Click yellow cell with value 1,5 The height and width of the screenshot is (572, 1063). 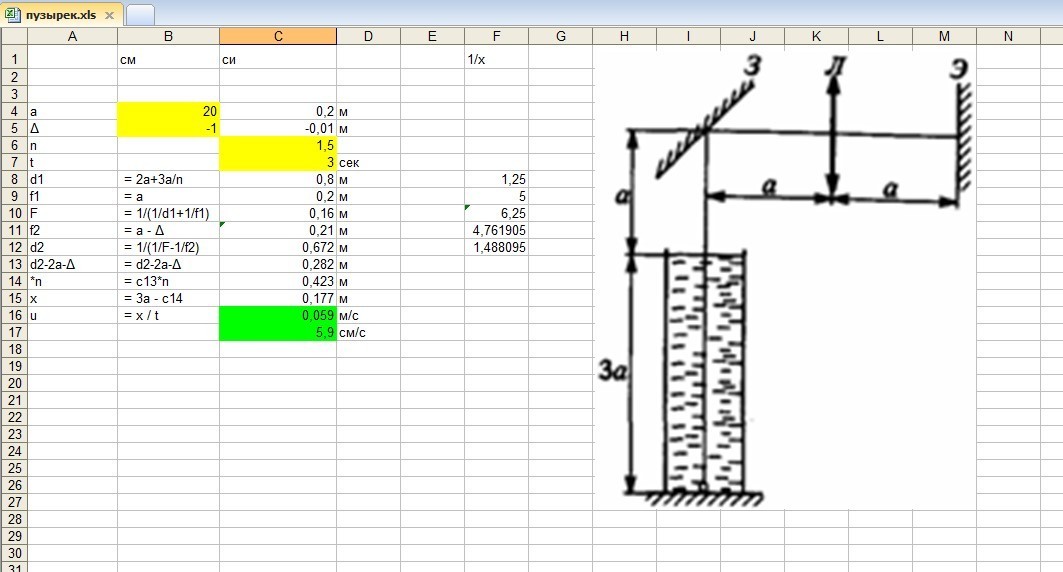pos(278,145)
